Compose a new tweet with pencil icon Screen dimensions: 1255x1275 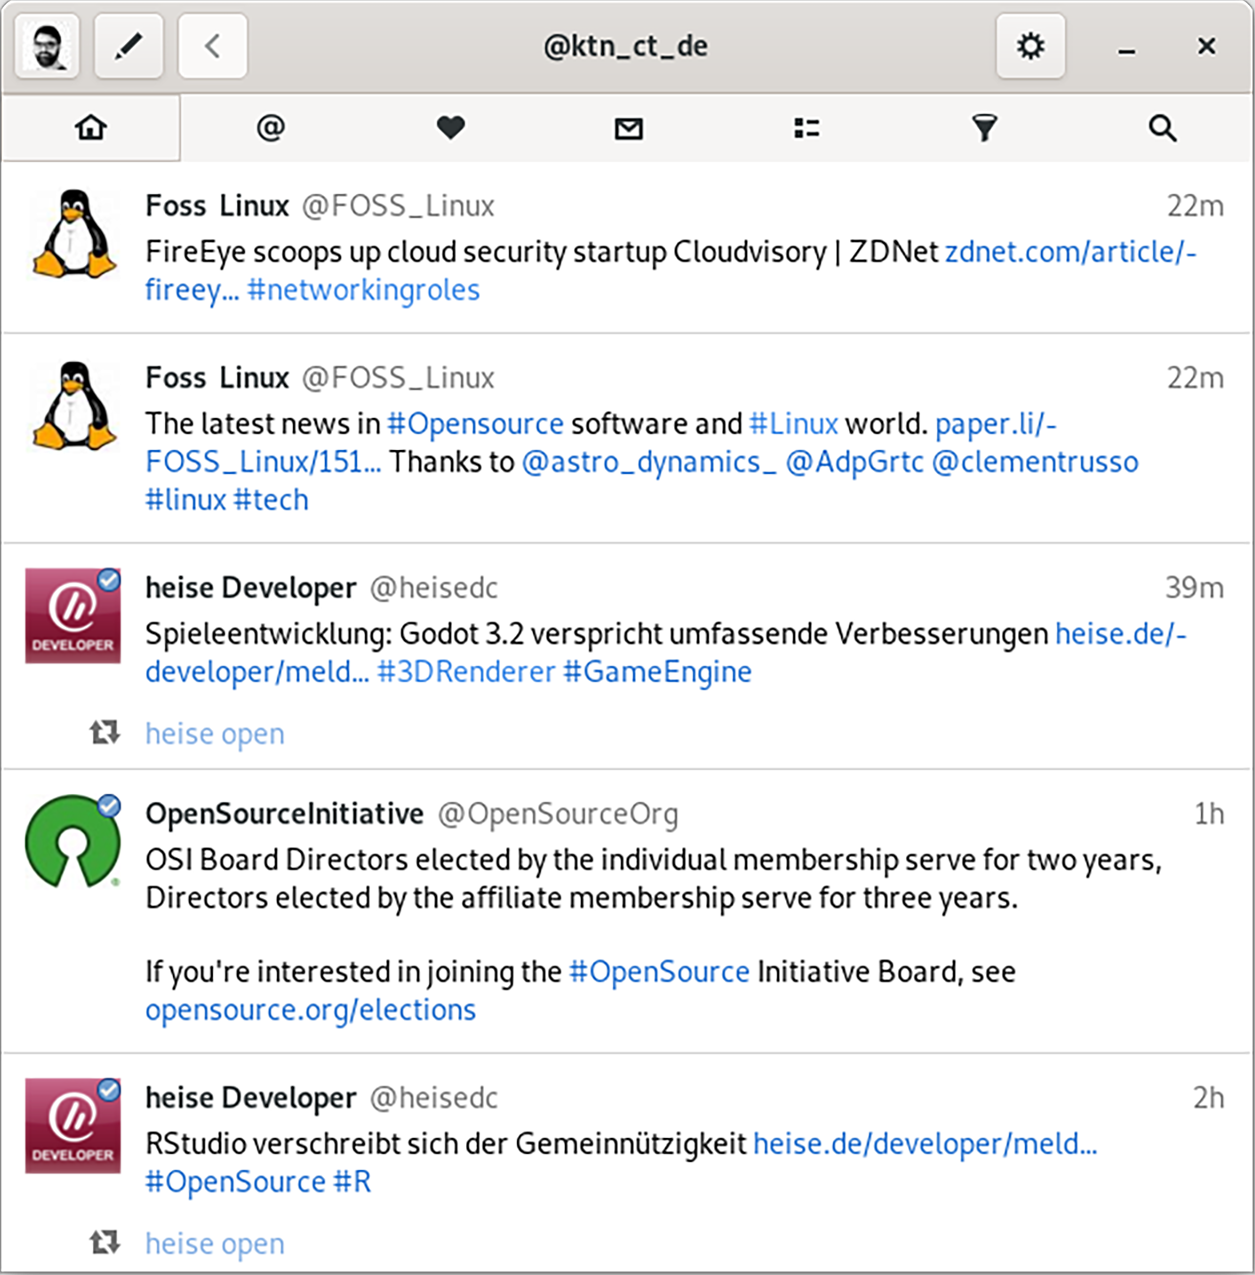[129, 46]
